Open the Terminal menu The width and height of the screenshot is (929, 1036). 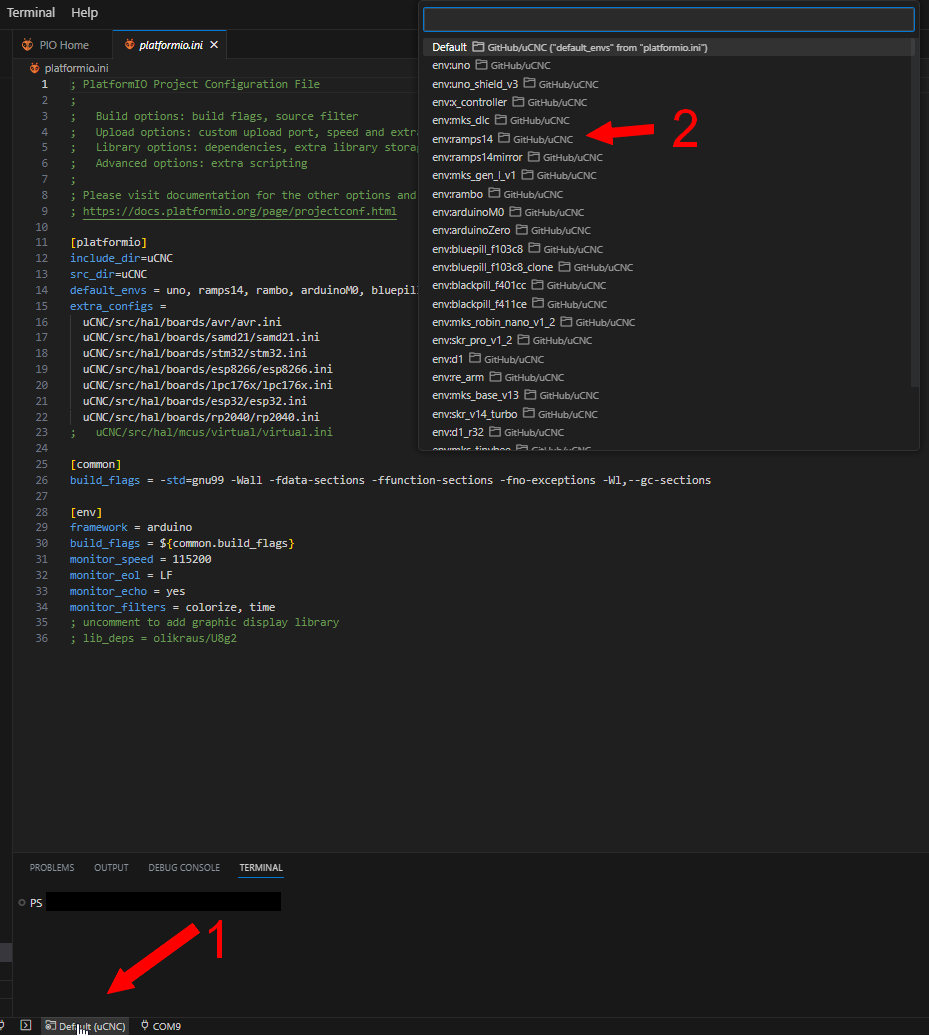(30, 12)
